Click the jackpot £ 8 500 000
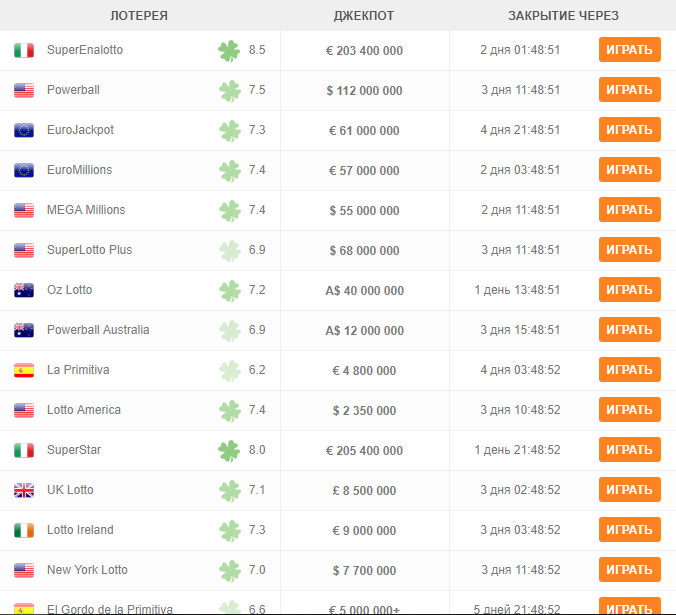This screenshot has height=615, width=676. tap(364, 491)
